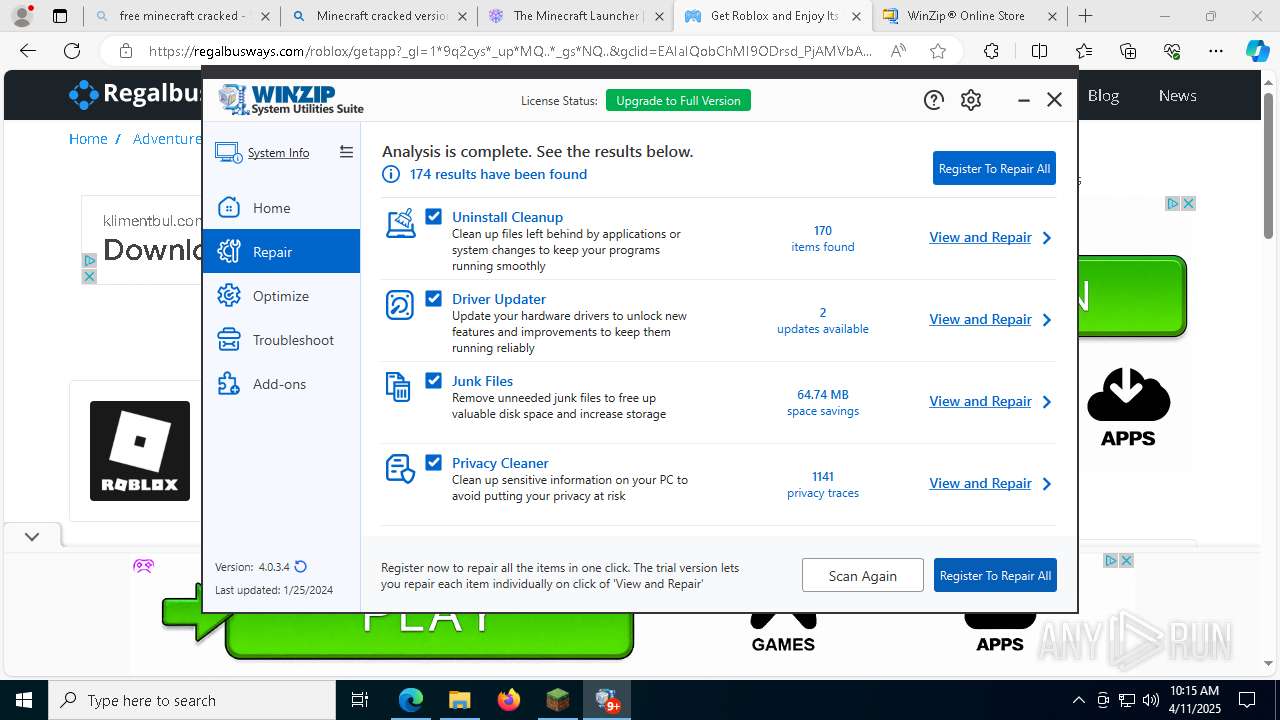Click View and Repair for Uninstall Cleanup
This screenshot has width=1280, height=720.
pos(980,237)
